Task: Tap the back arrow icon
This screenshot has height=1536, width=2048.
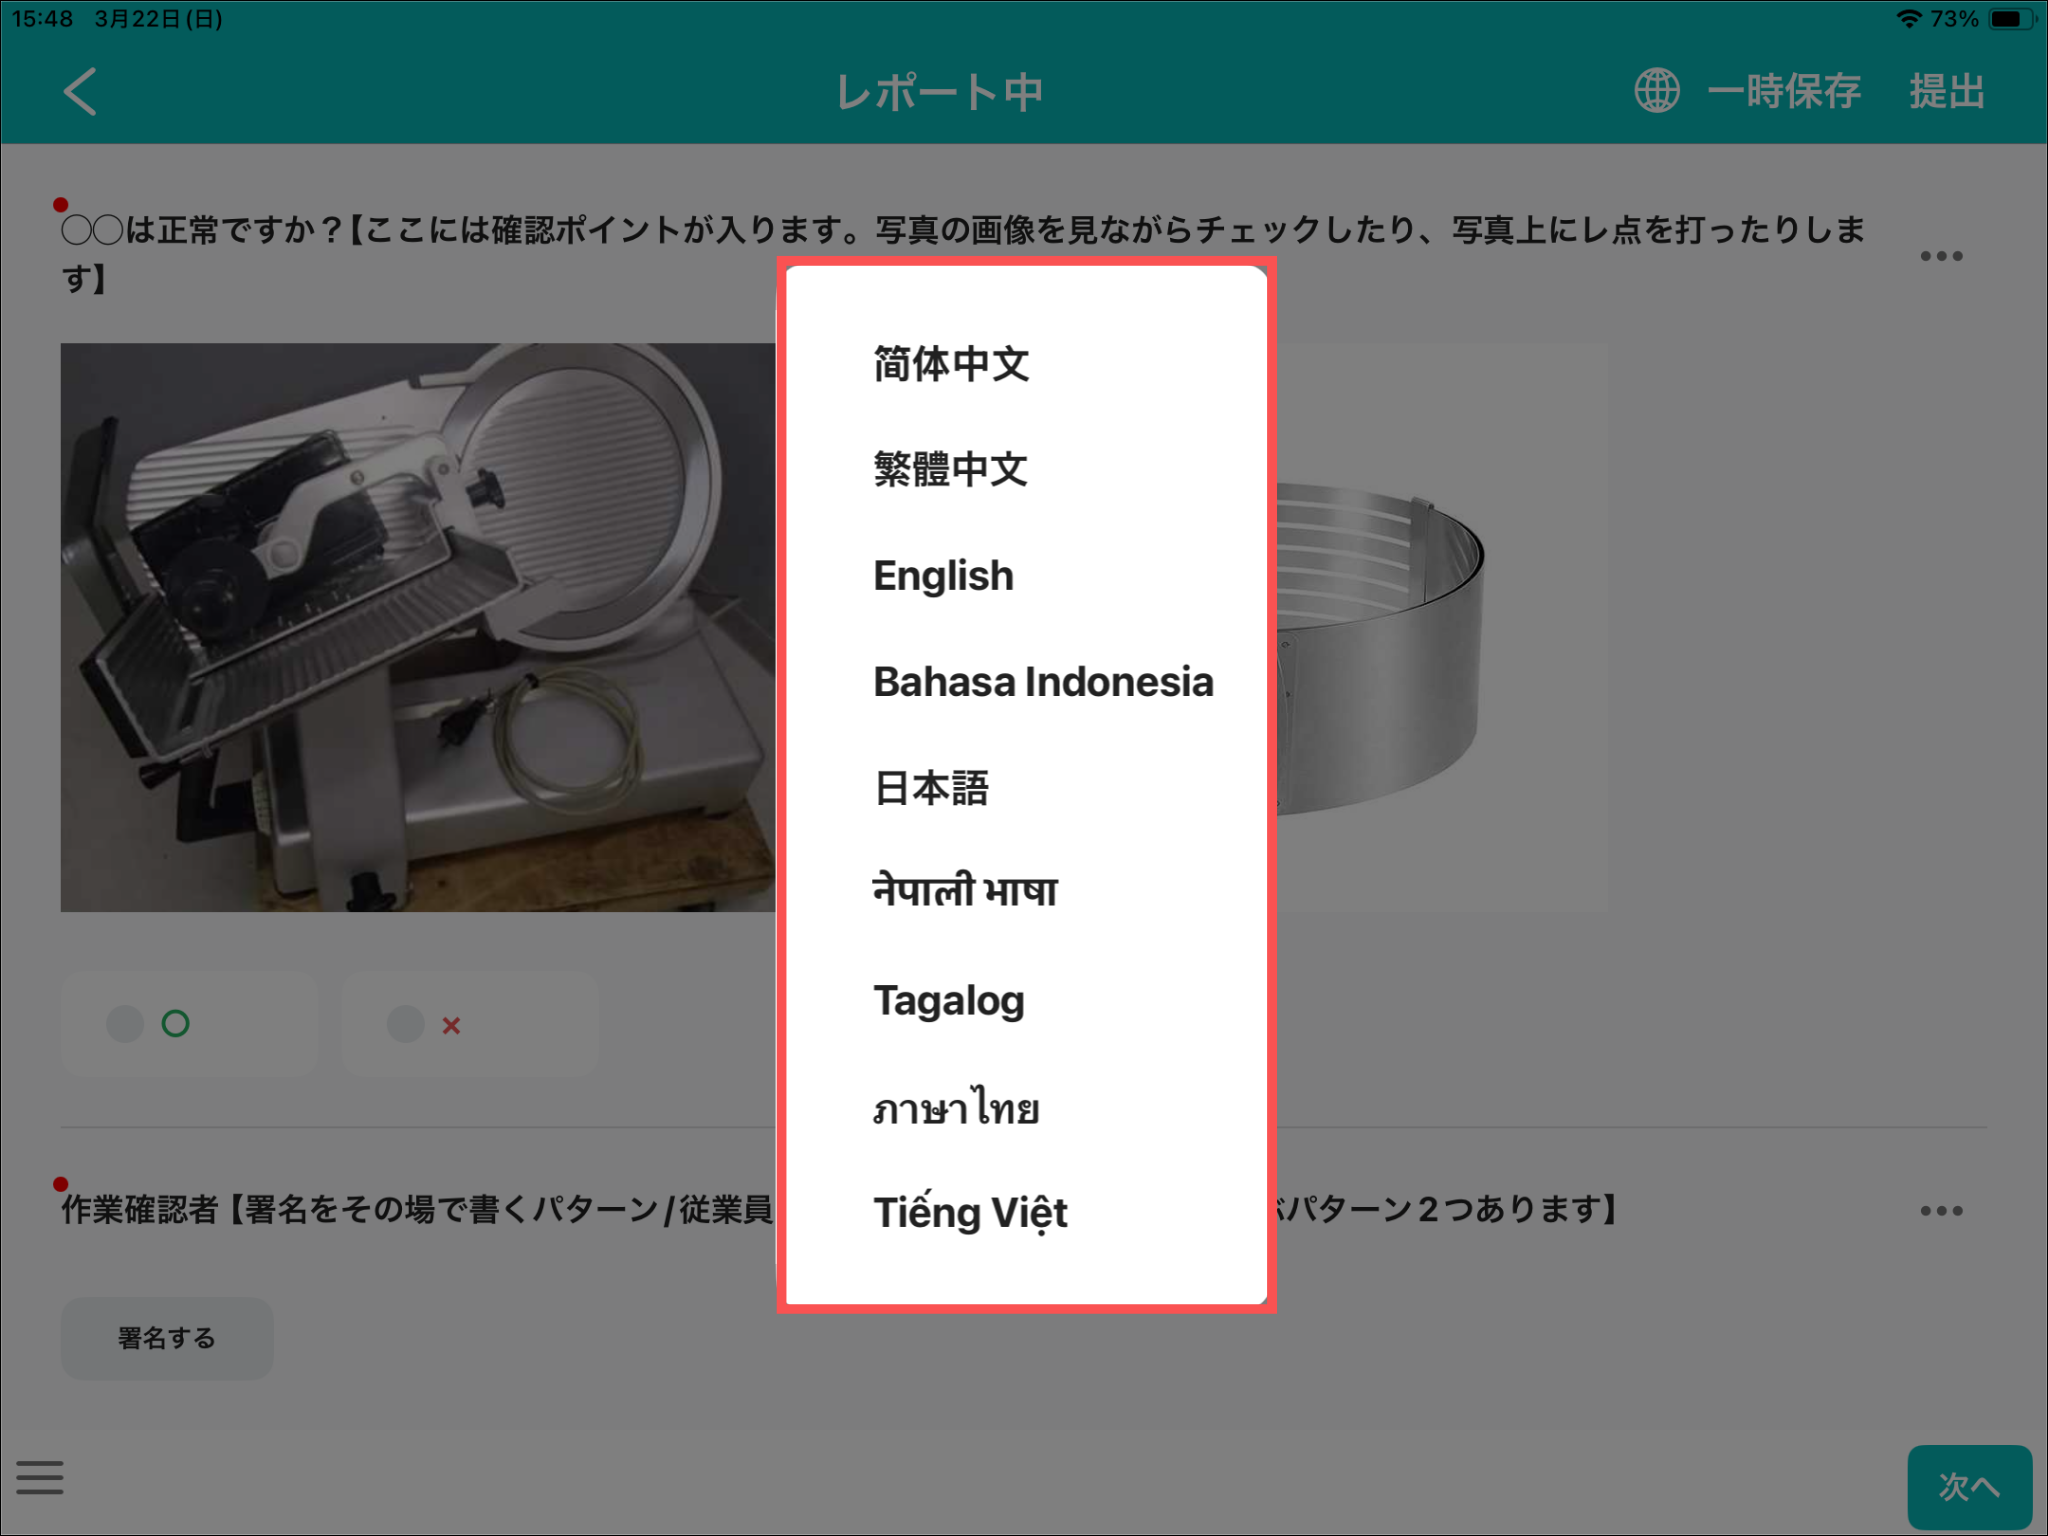Action: click(x=80, y=92)
